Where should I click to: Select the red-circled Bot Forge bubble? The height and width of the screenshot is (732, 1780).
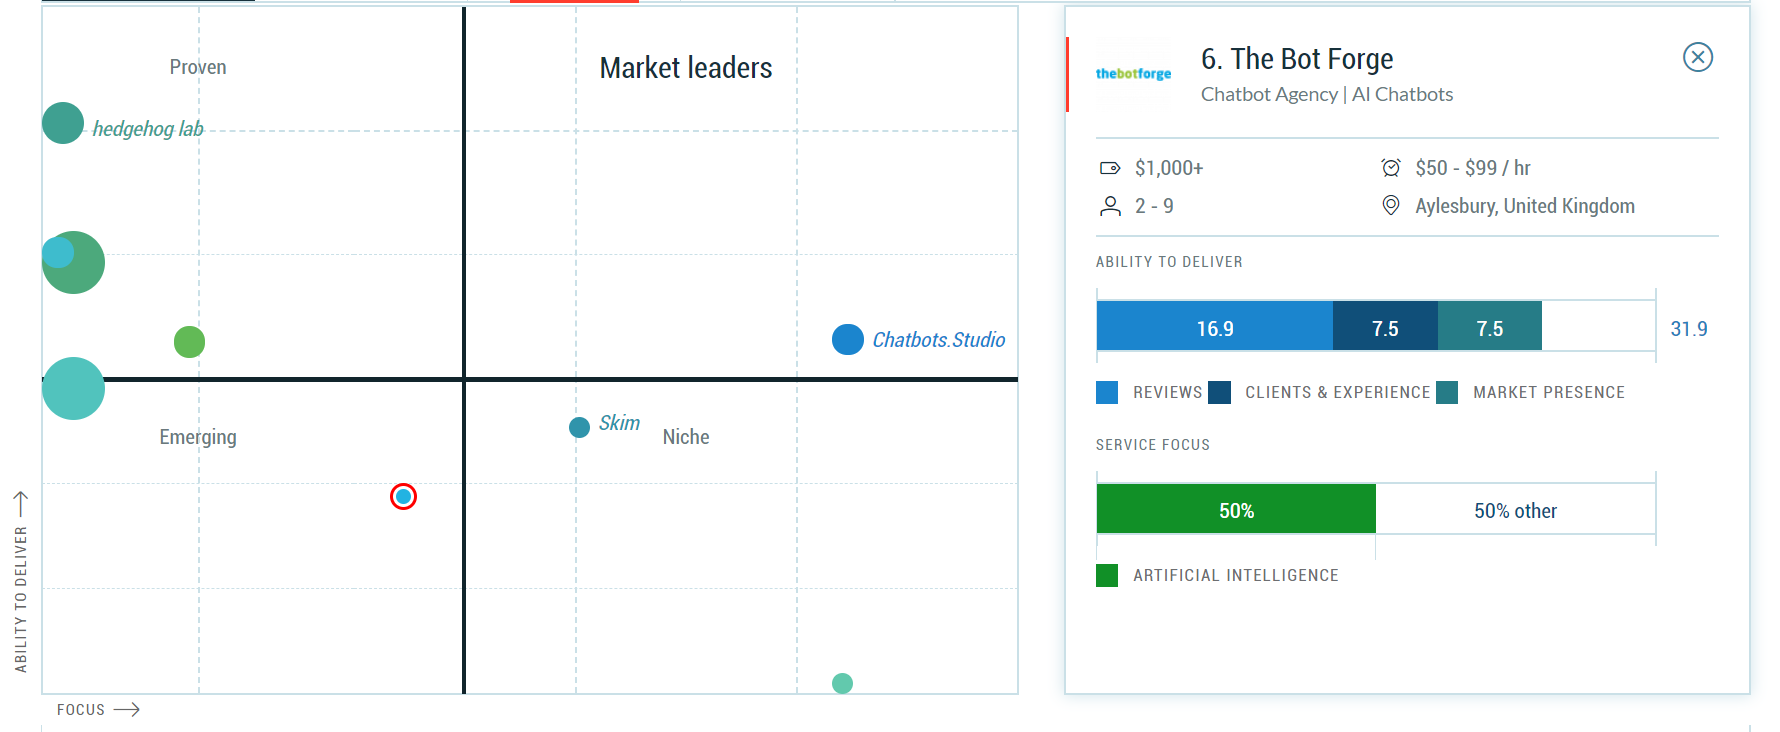403,496
